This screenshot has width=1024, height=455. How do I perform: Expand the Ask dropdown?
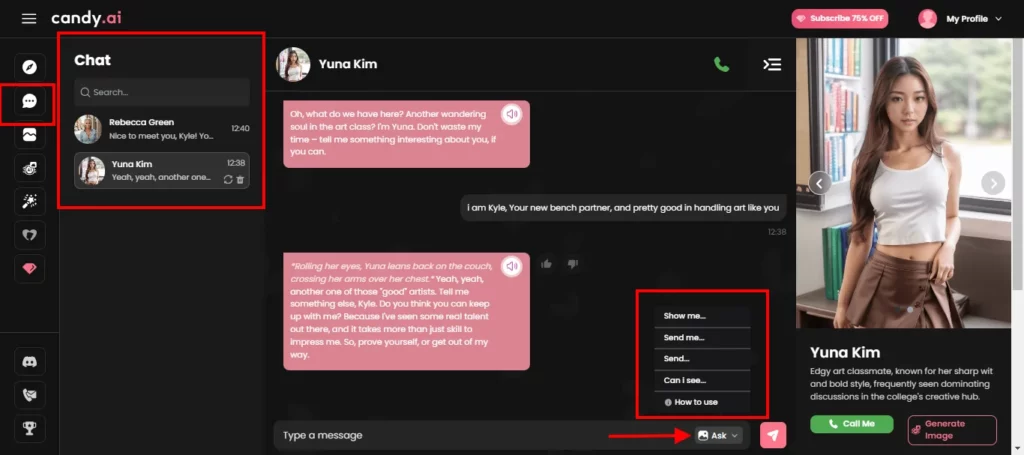click(718, 435)
